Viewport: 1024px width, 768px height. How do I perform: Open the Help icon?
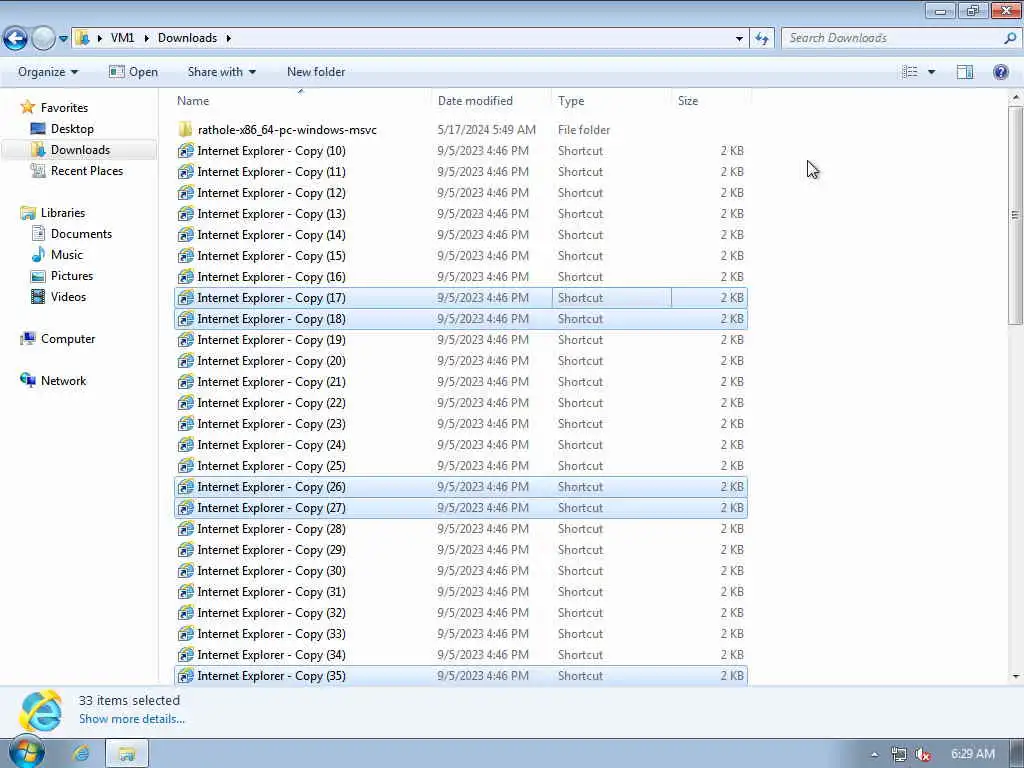[1000, 72]
